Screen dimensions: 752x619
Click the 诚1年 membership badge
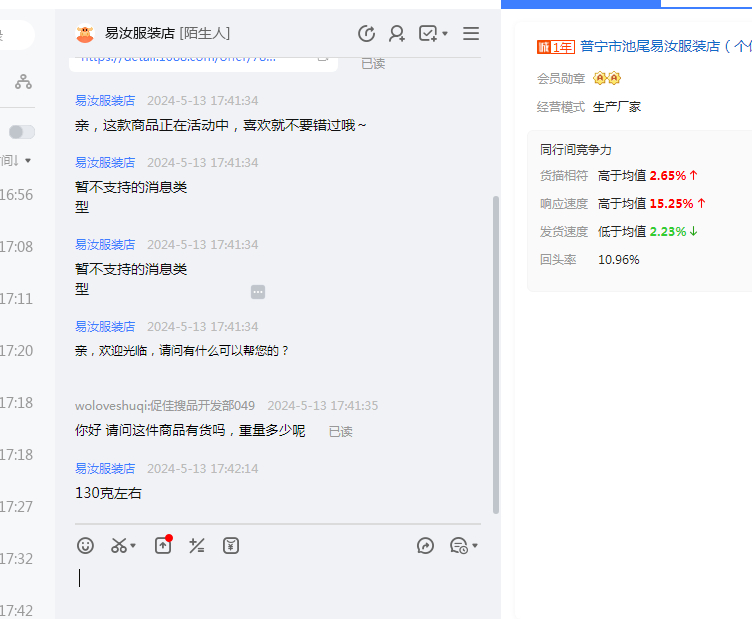(x=555, y=47)
